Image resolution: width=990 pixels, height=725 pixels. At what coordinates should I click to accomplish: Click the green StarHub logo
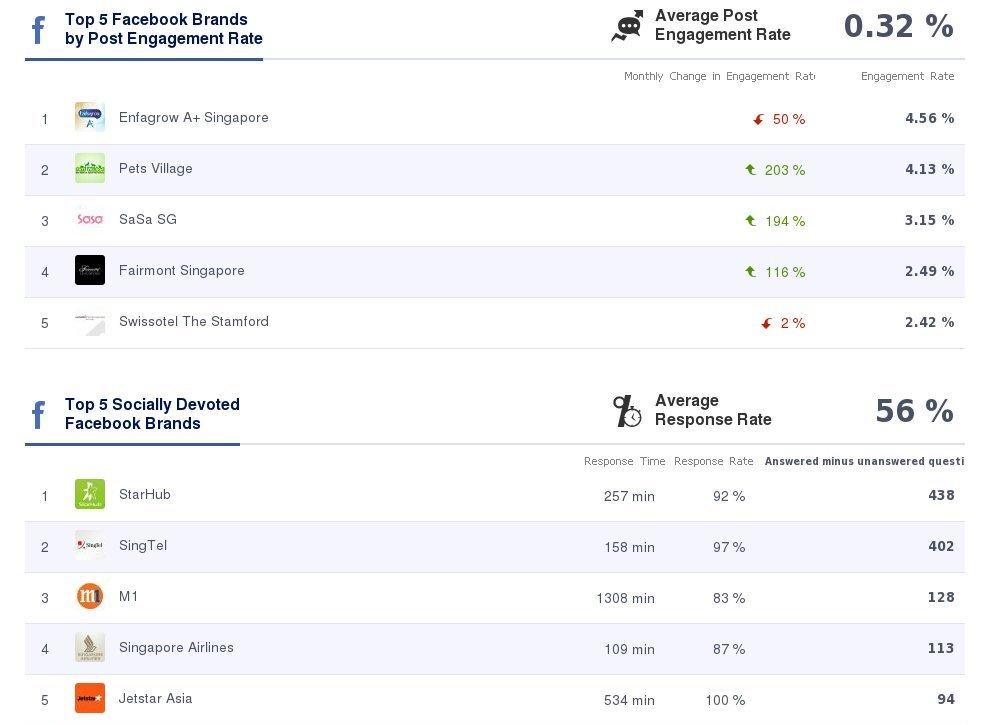click(x=90, y=494)
